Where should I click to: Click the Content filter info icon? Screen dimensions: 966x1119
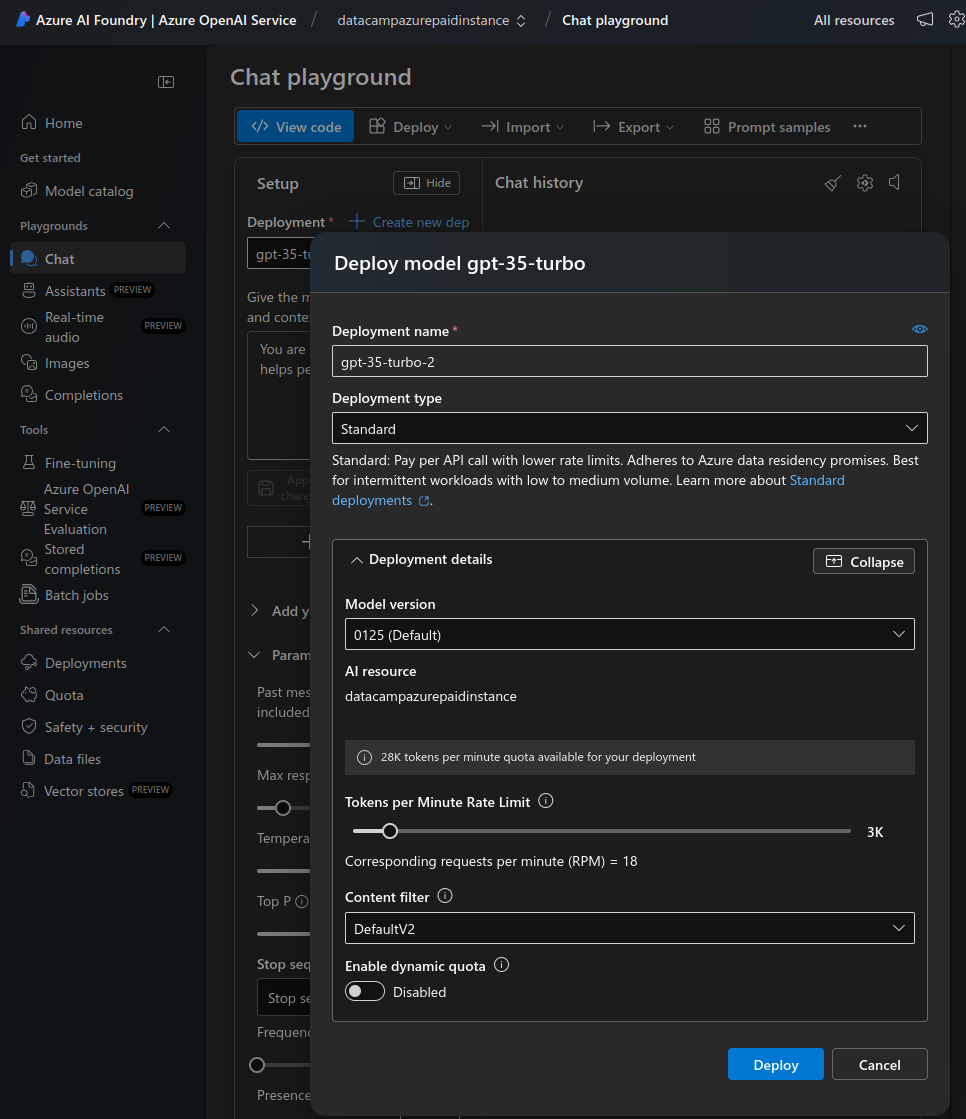[x=445, y=896]
